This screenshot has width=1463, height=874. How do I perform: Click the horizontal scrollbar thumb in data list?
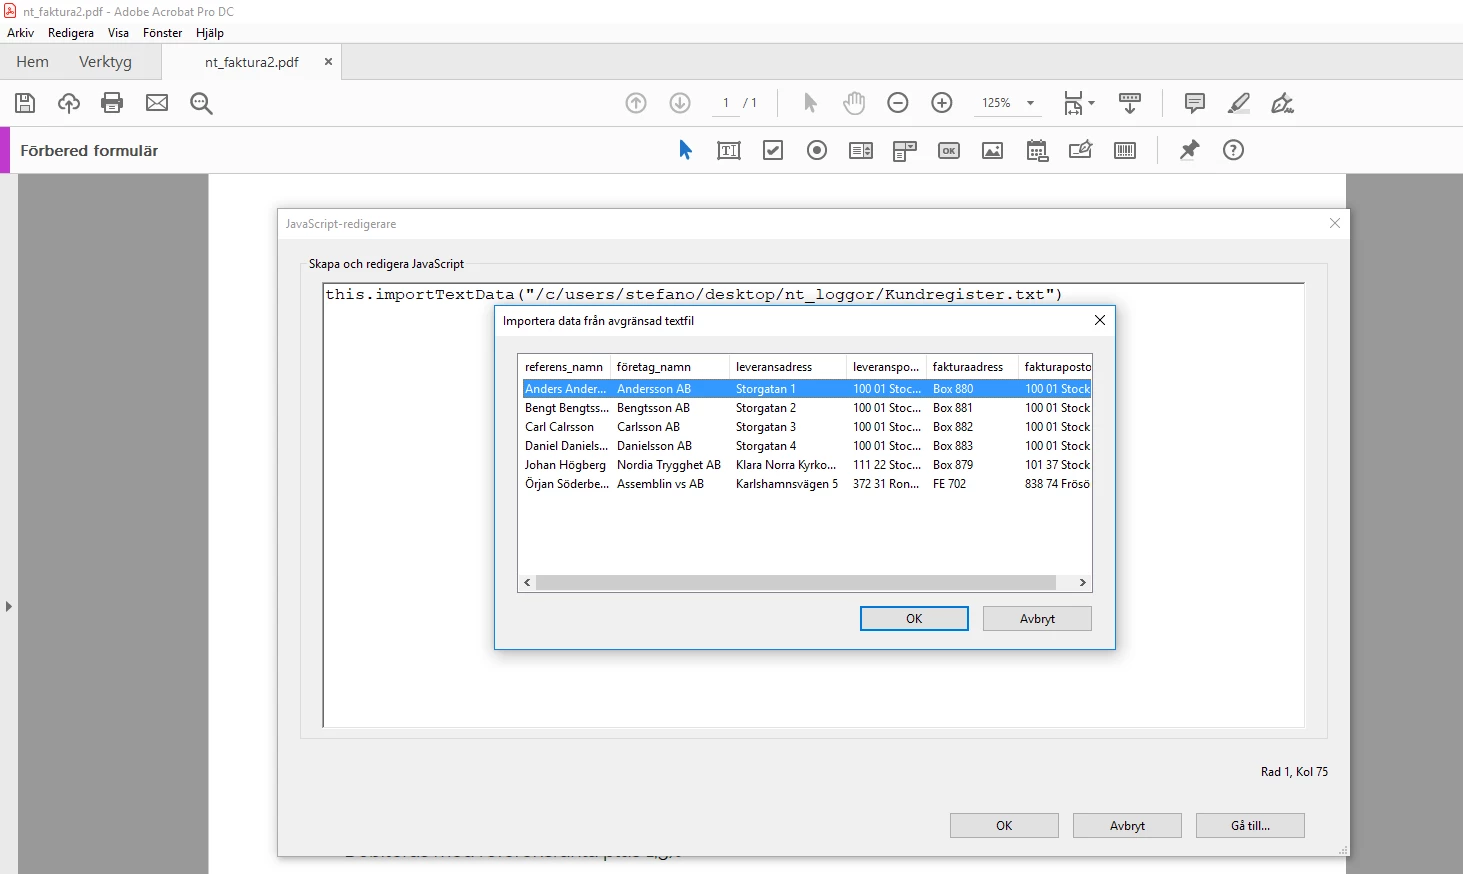click(x=796, y=582)
